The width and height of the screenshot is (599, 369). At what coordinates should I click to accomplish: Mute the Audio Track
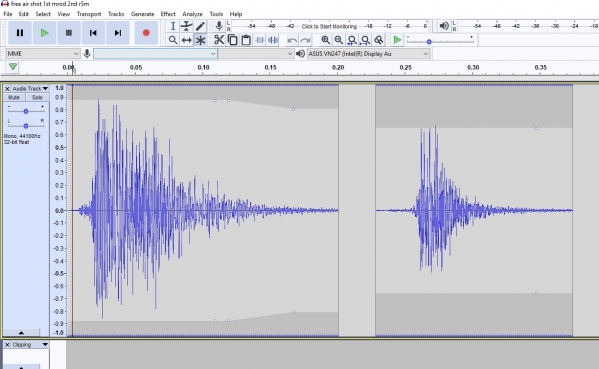click(14, 97)
